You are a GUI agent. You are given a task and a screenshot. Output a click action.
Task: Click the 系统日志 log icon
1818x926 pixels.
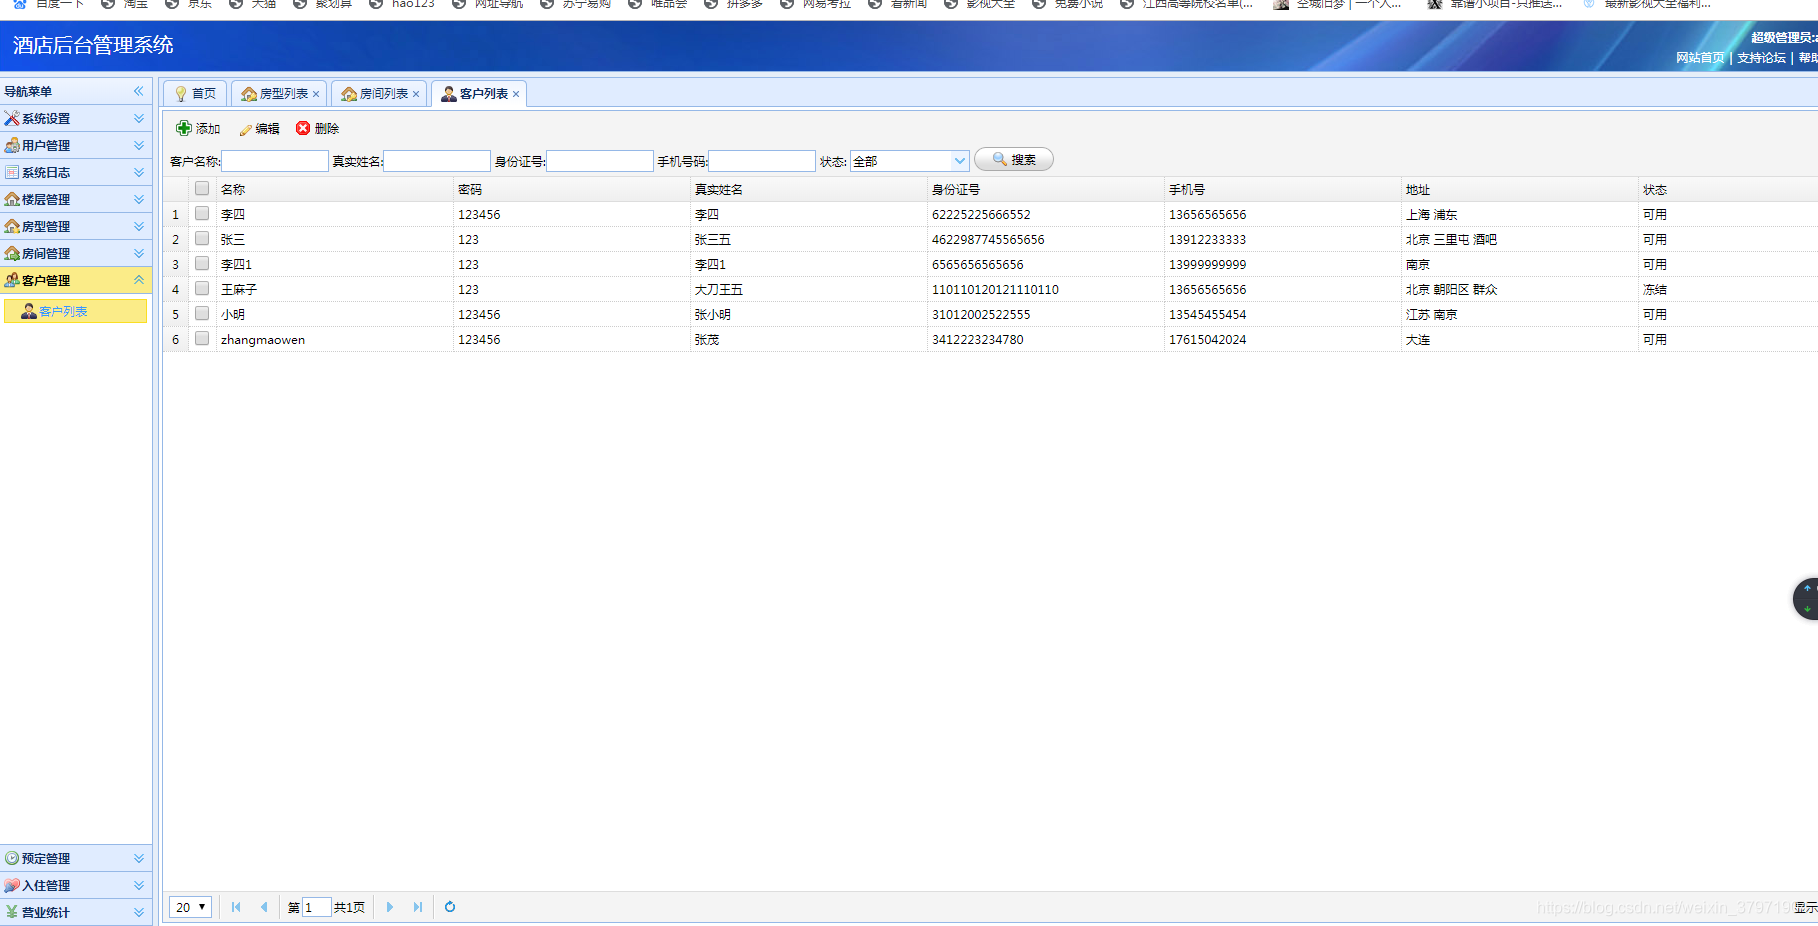[x=12, y=172]
